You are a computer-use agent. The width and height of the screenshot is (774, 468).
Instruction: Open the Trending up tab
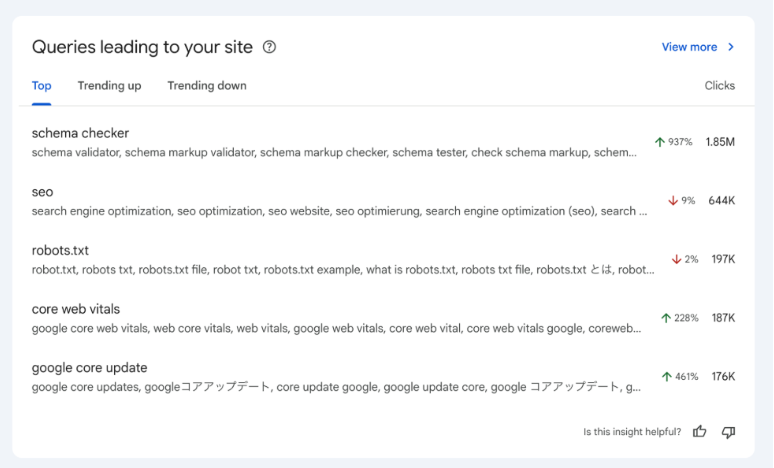tap(109, 86)
